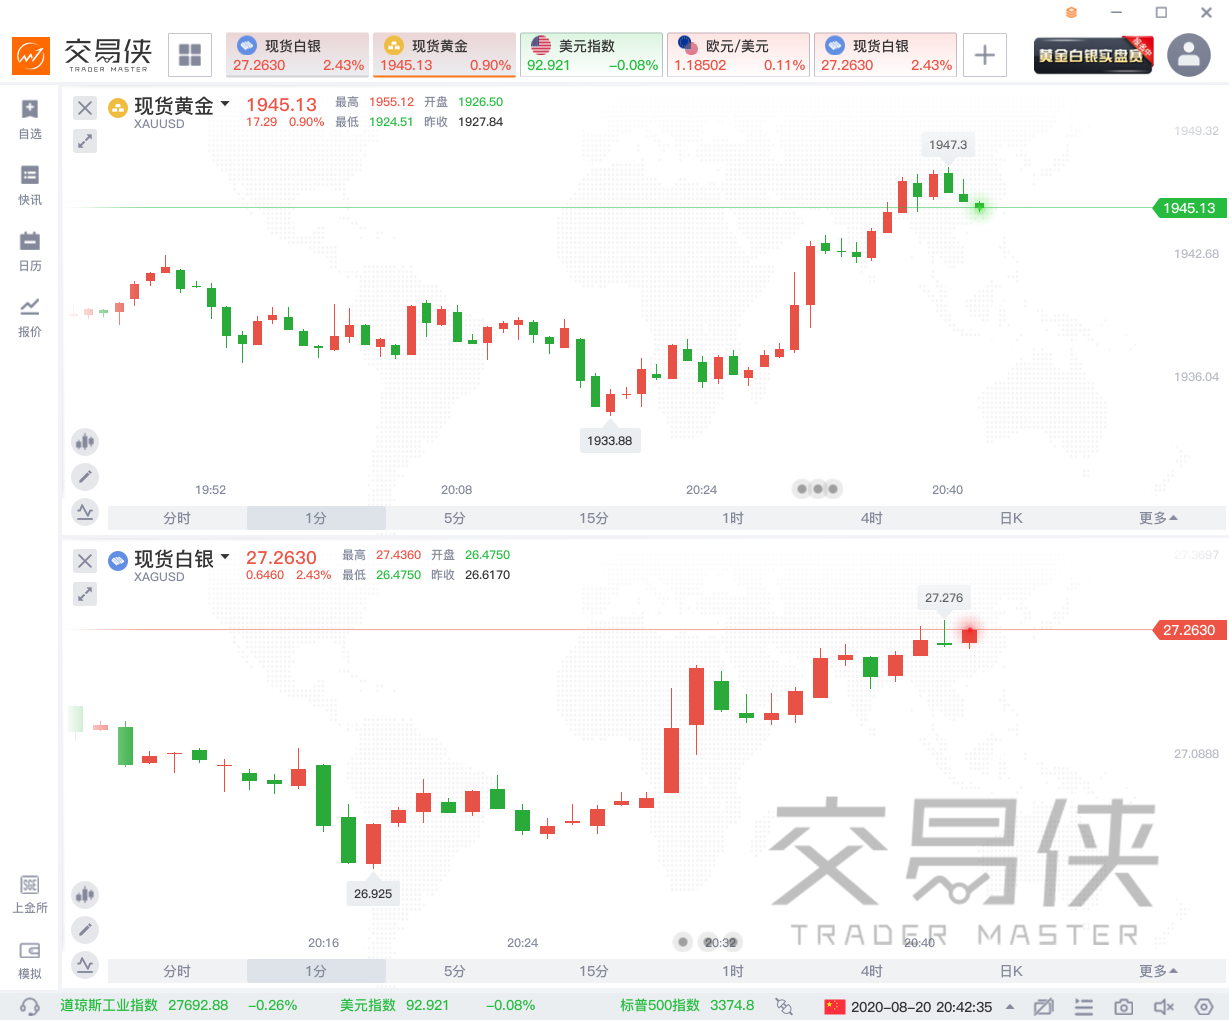Select 15分 timeframe in gold chart
The image size is (1229, 1020).
coord(594,518)
